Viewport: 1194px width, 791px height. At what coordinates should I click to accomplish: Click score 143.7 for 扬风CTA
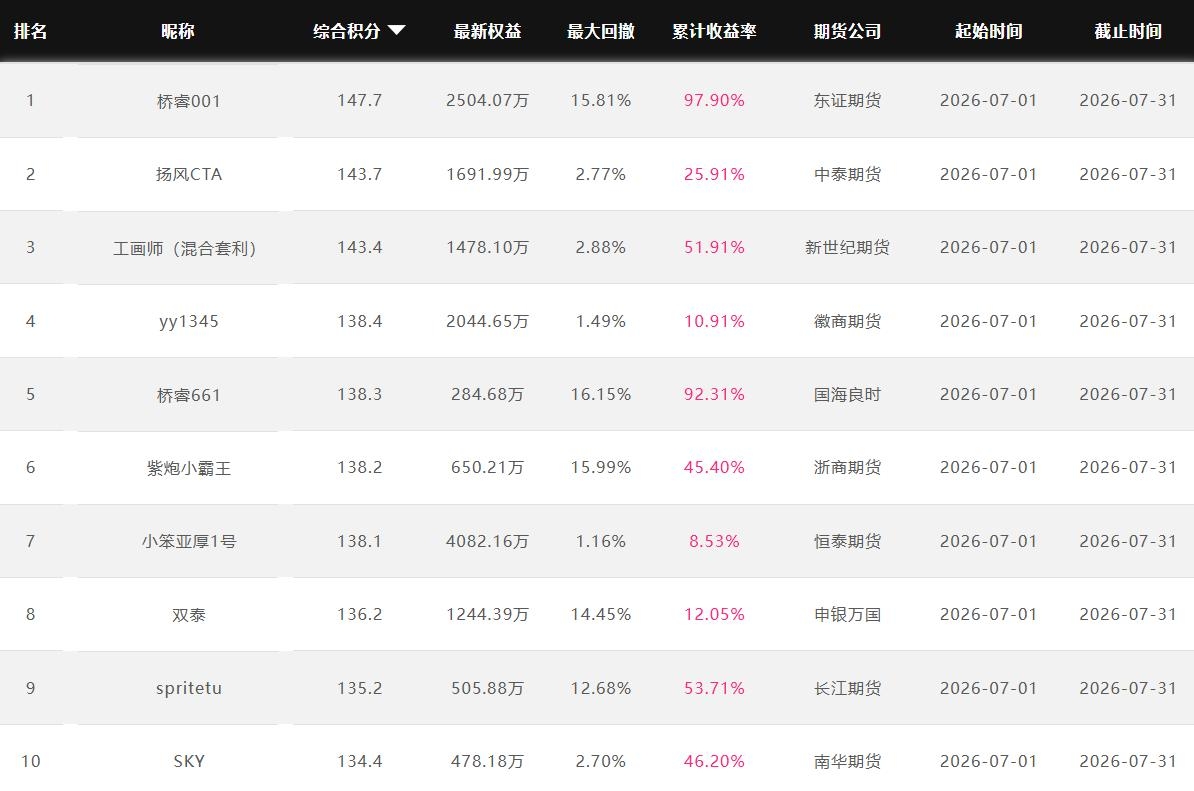pos(359,174)
